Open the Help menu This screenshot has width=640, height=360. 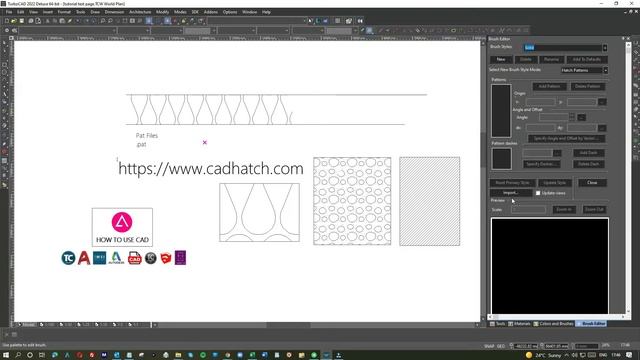pos(267,12)
